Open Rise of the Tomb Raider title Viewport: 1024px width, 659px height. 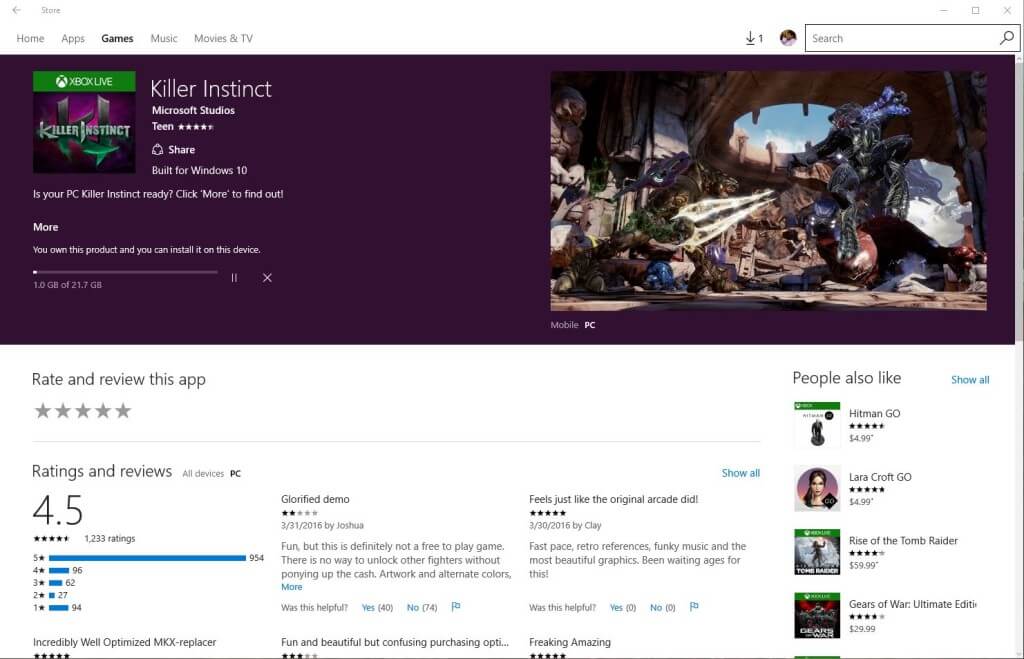903,540
